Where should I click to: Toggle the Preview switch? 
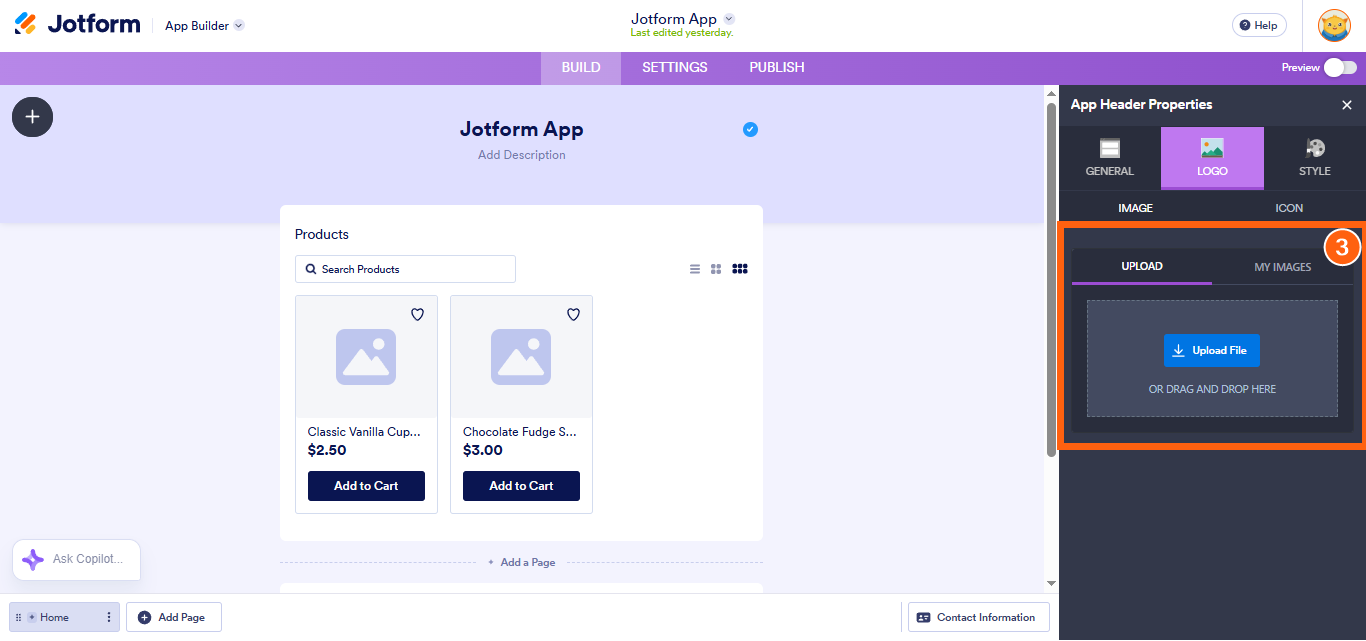1340,68
